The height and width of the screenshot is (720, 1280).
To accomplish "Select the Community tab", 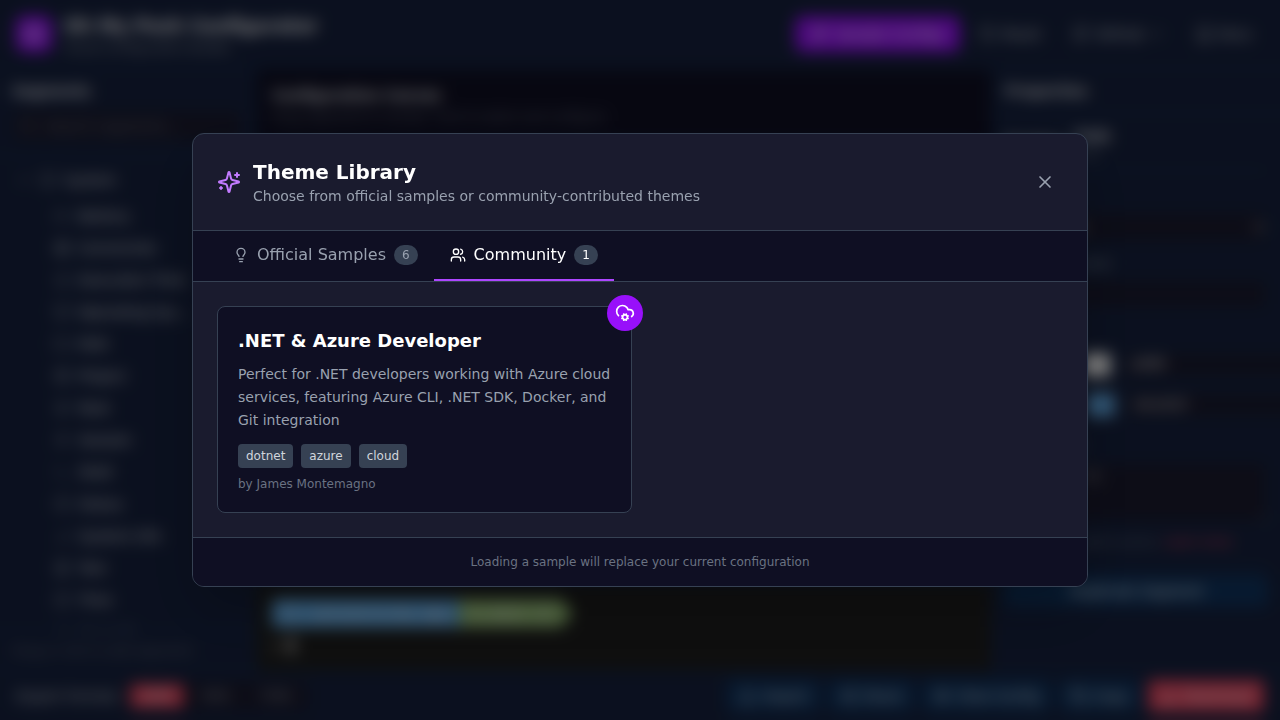I will click(524, 255).
